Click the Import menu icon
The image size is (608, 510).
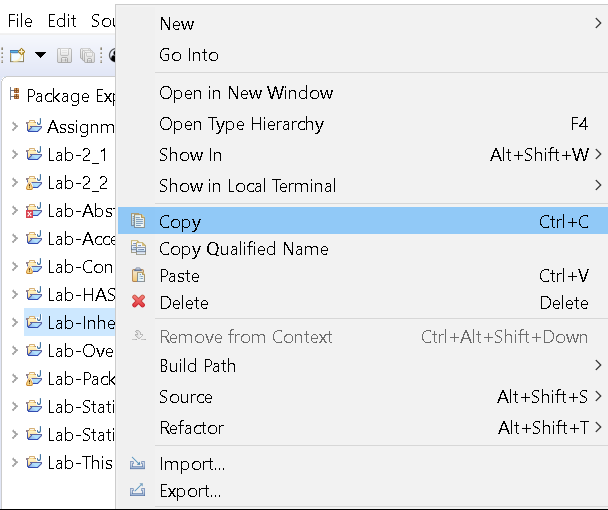[x=138, y=463]
